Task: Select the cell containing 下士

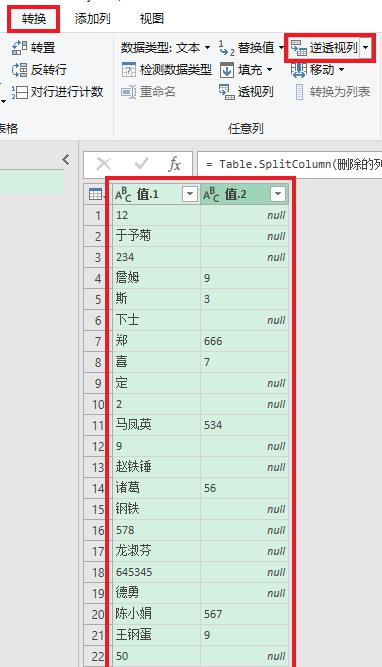Action: tap(156, 320)
